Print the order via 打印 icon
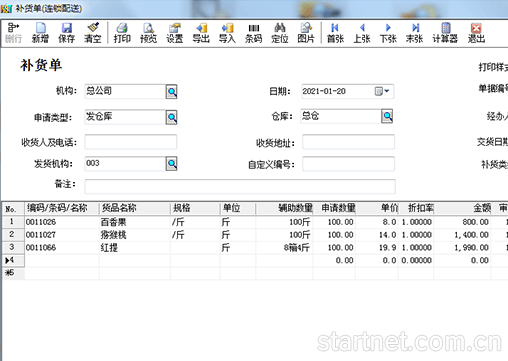This screenshot has height=361, width=508. pos(122,33)
